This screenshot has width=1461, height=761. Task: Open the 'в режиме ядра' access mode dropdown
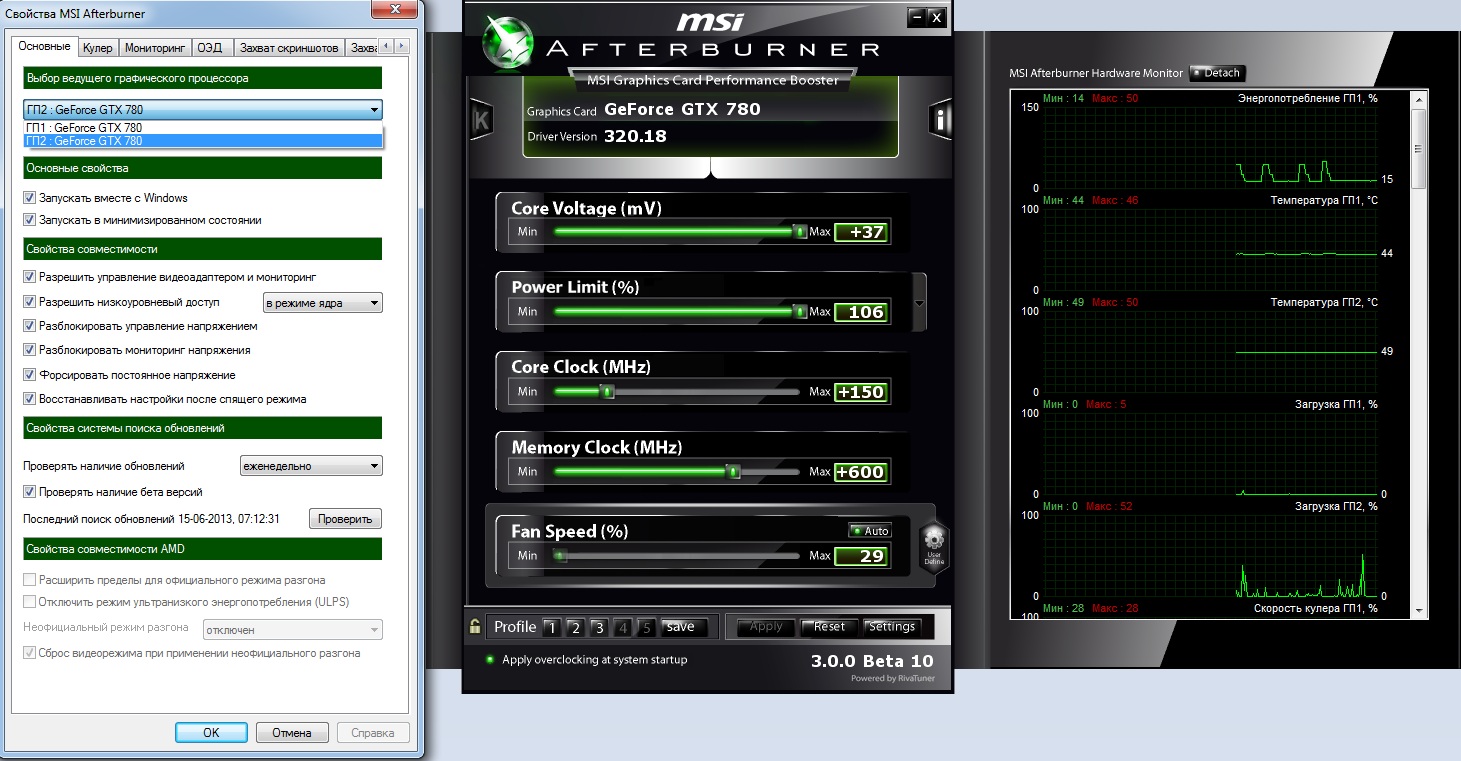[x=323, y=303]
